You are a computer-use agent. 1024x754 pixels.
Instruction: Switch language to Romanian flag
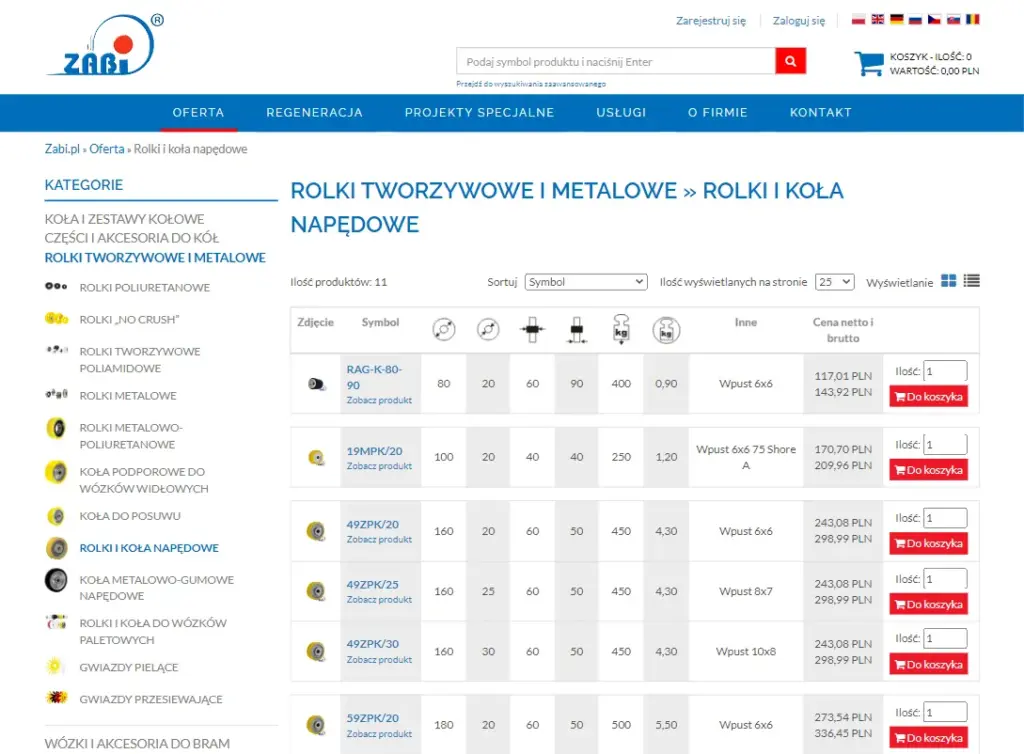click(972, 20)
